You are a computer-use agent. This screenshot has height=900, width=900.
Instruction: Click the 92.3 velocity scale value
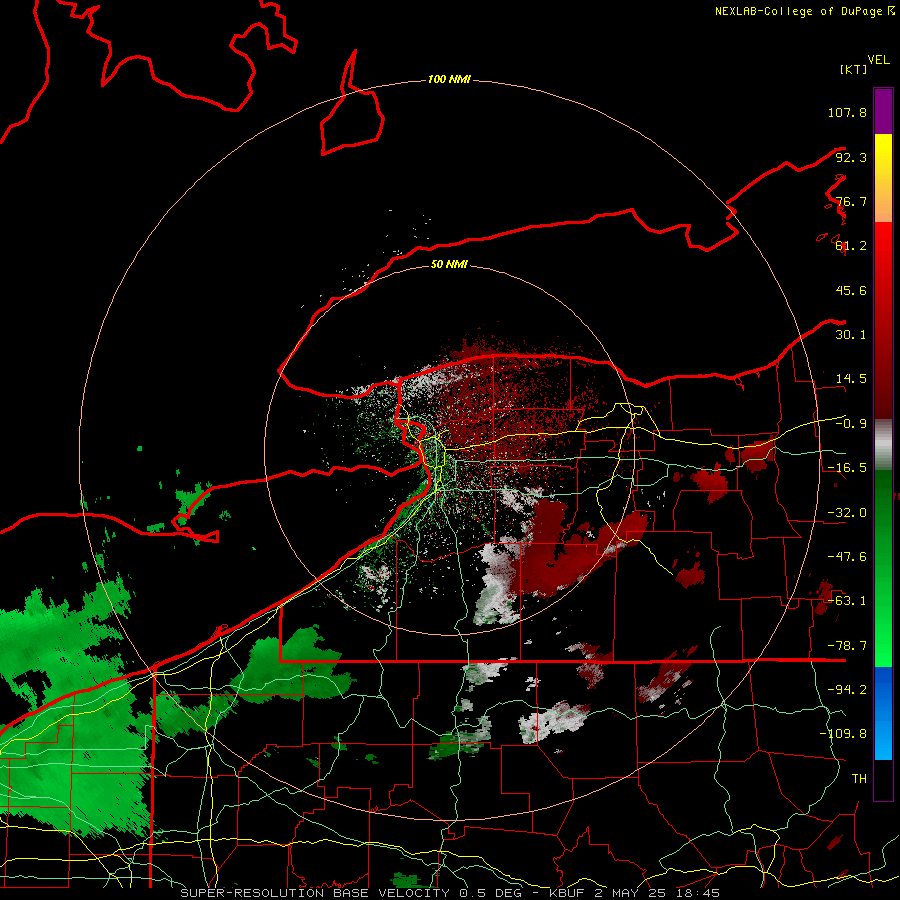click(x=851, y=157)
